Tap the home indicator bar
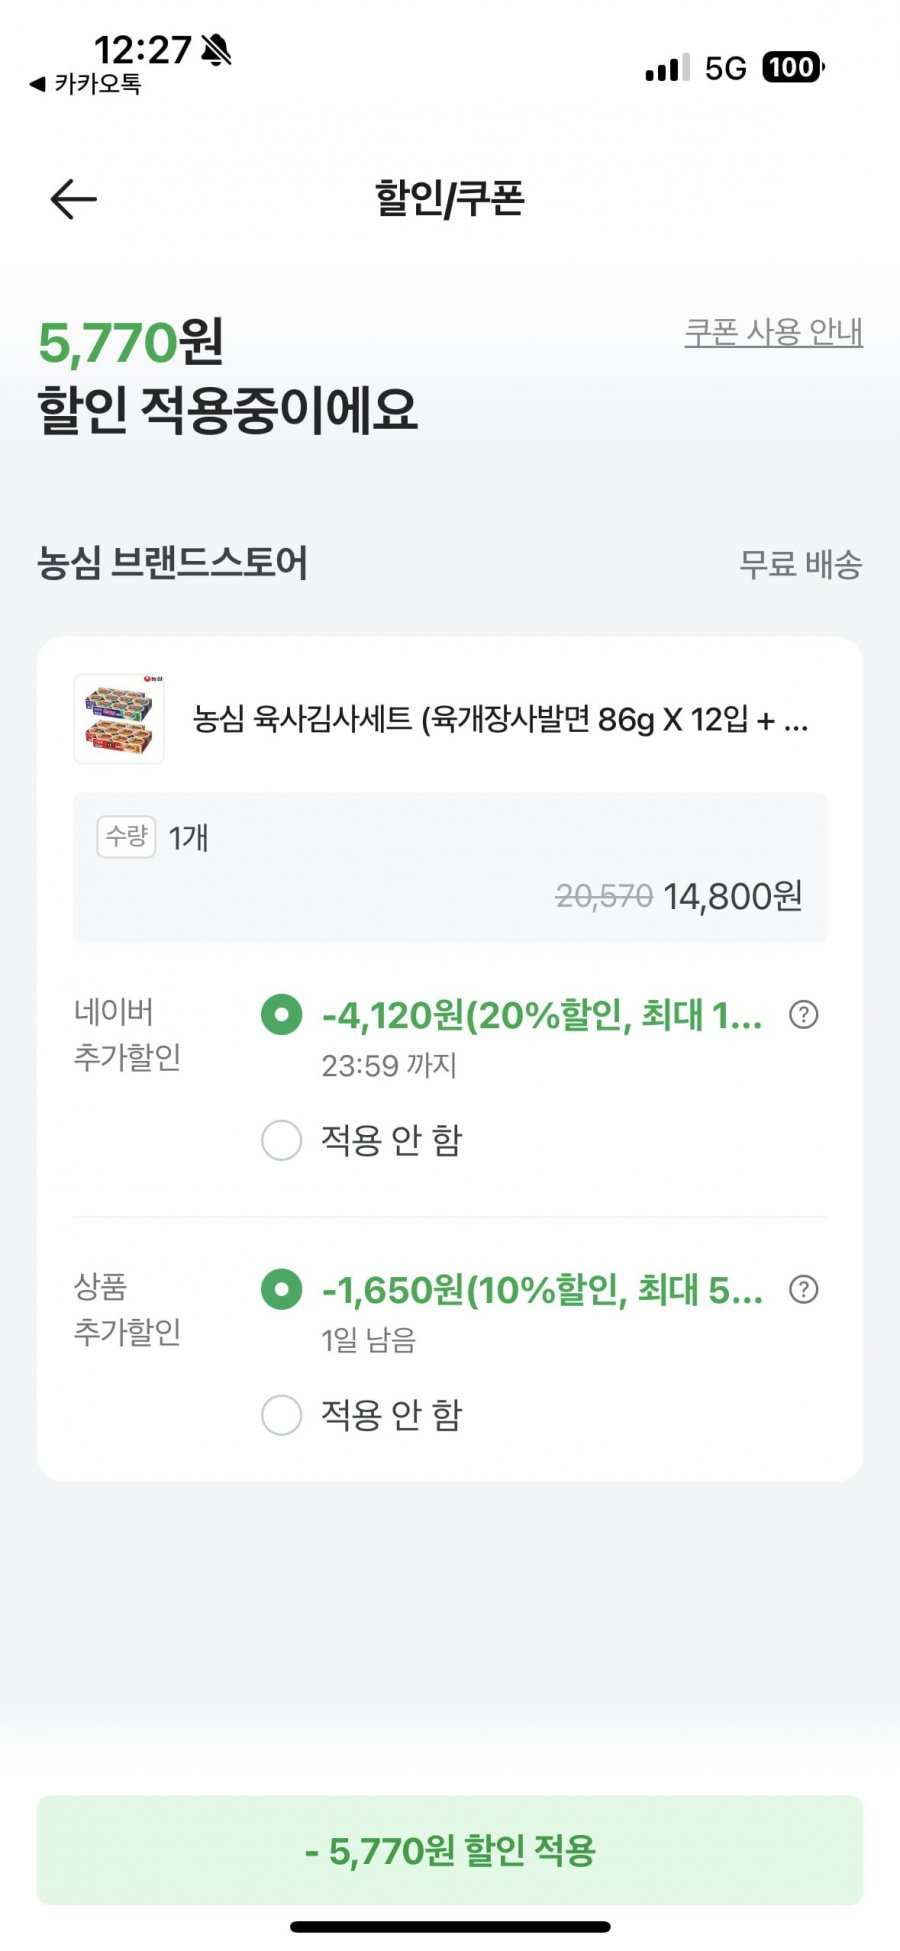 coord(450,1927)
